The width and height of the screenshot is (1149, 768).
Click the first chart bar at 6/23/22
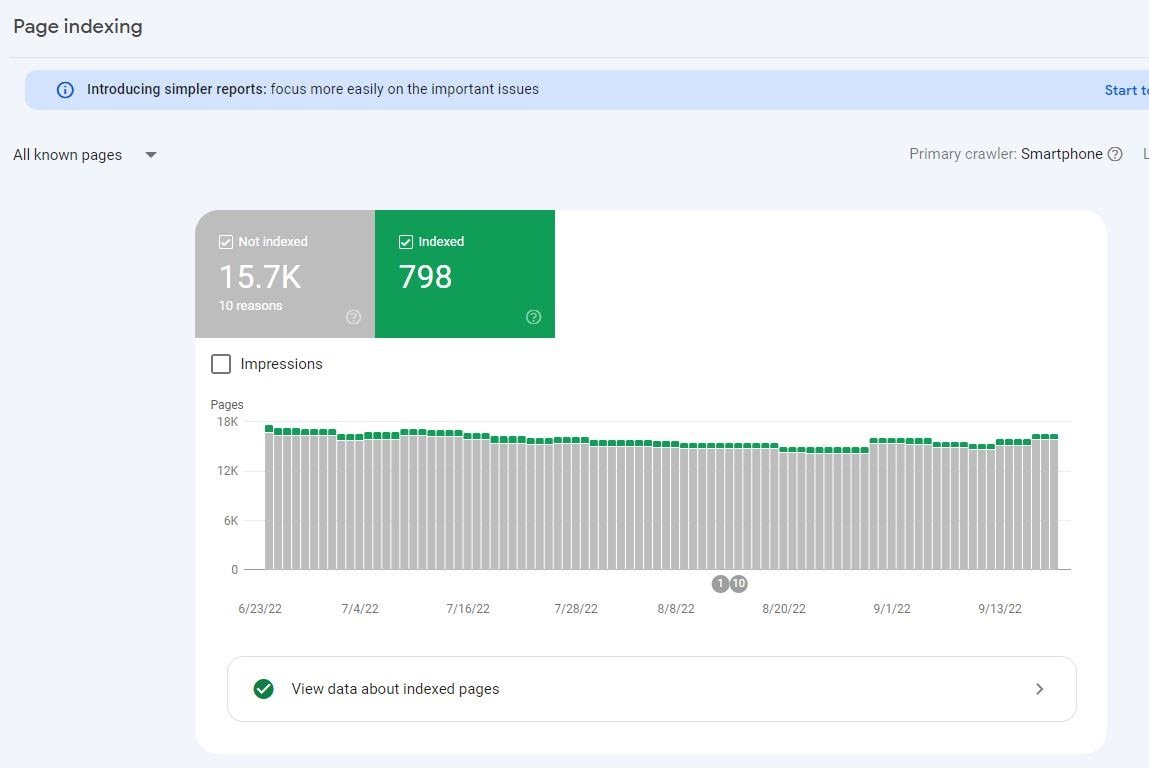coord(269,500)
